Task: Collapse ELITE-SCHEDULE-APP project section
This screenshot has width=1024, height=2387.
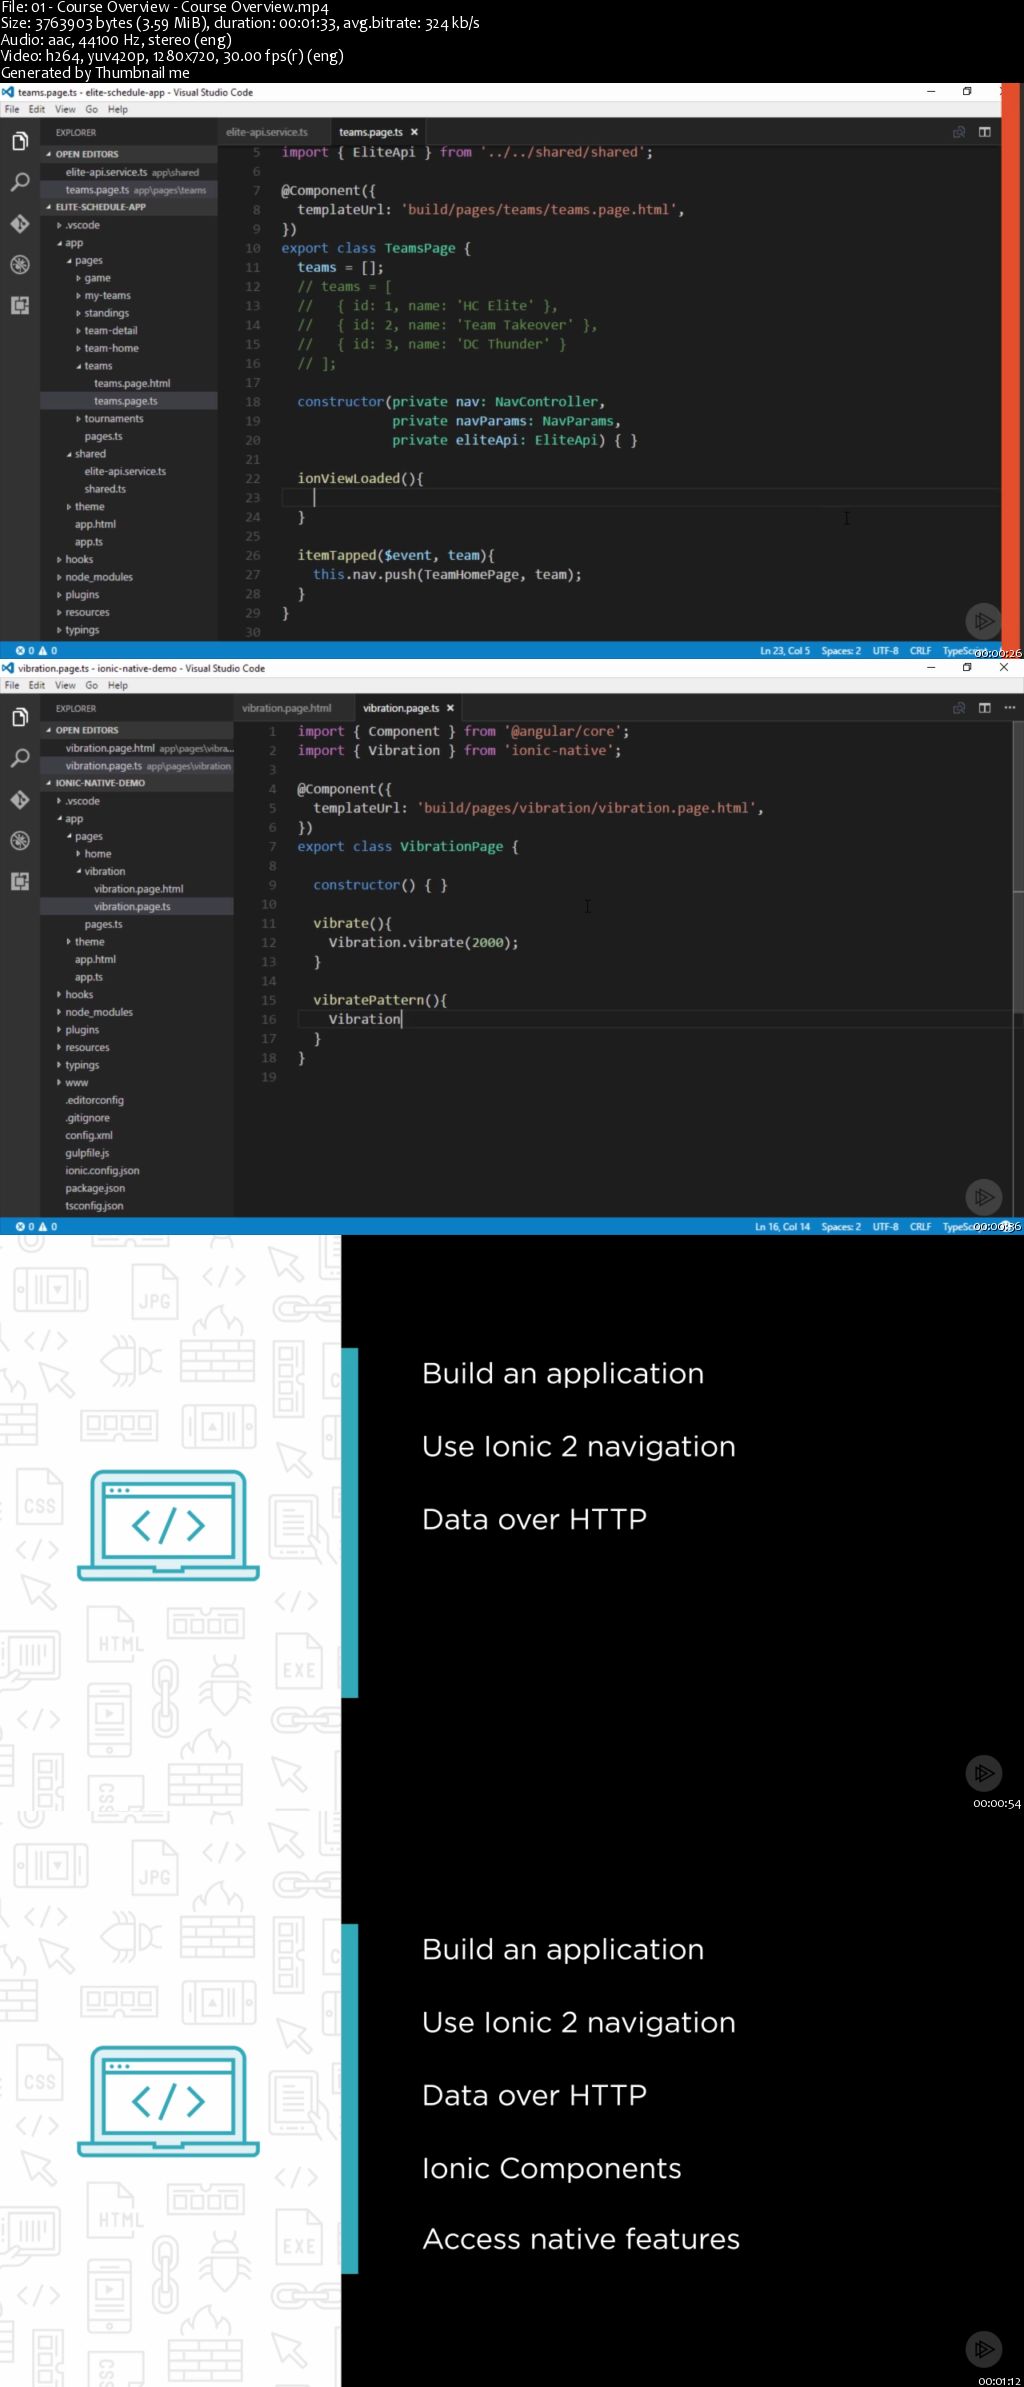Action: (x=101, y=207)
